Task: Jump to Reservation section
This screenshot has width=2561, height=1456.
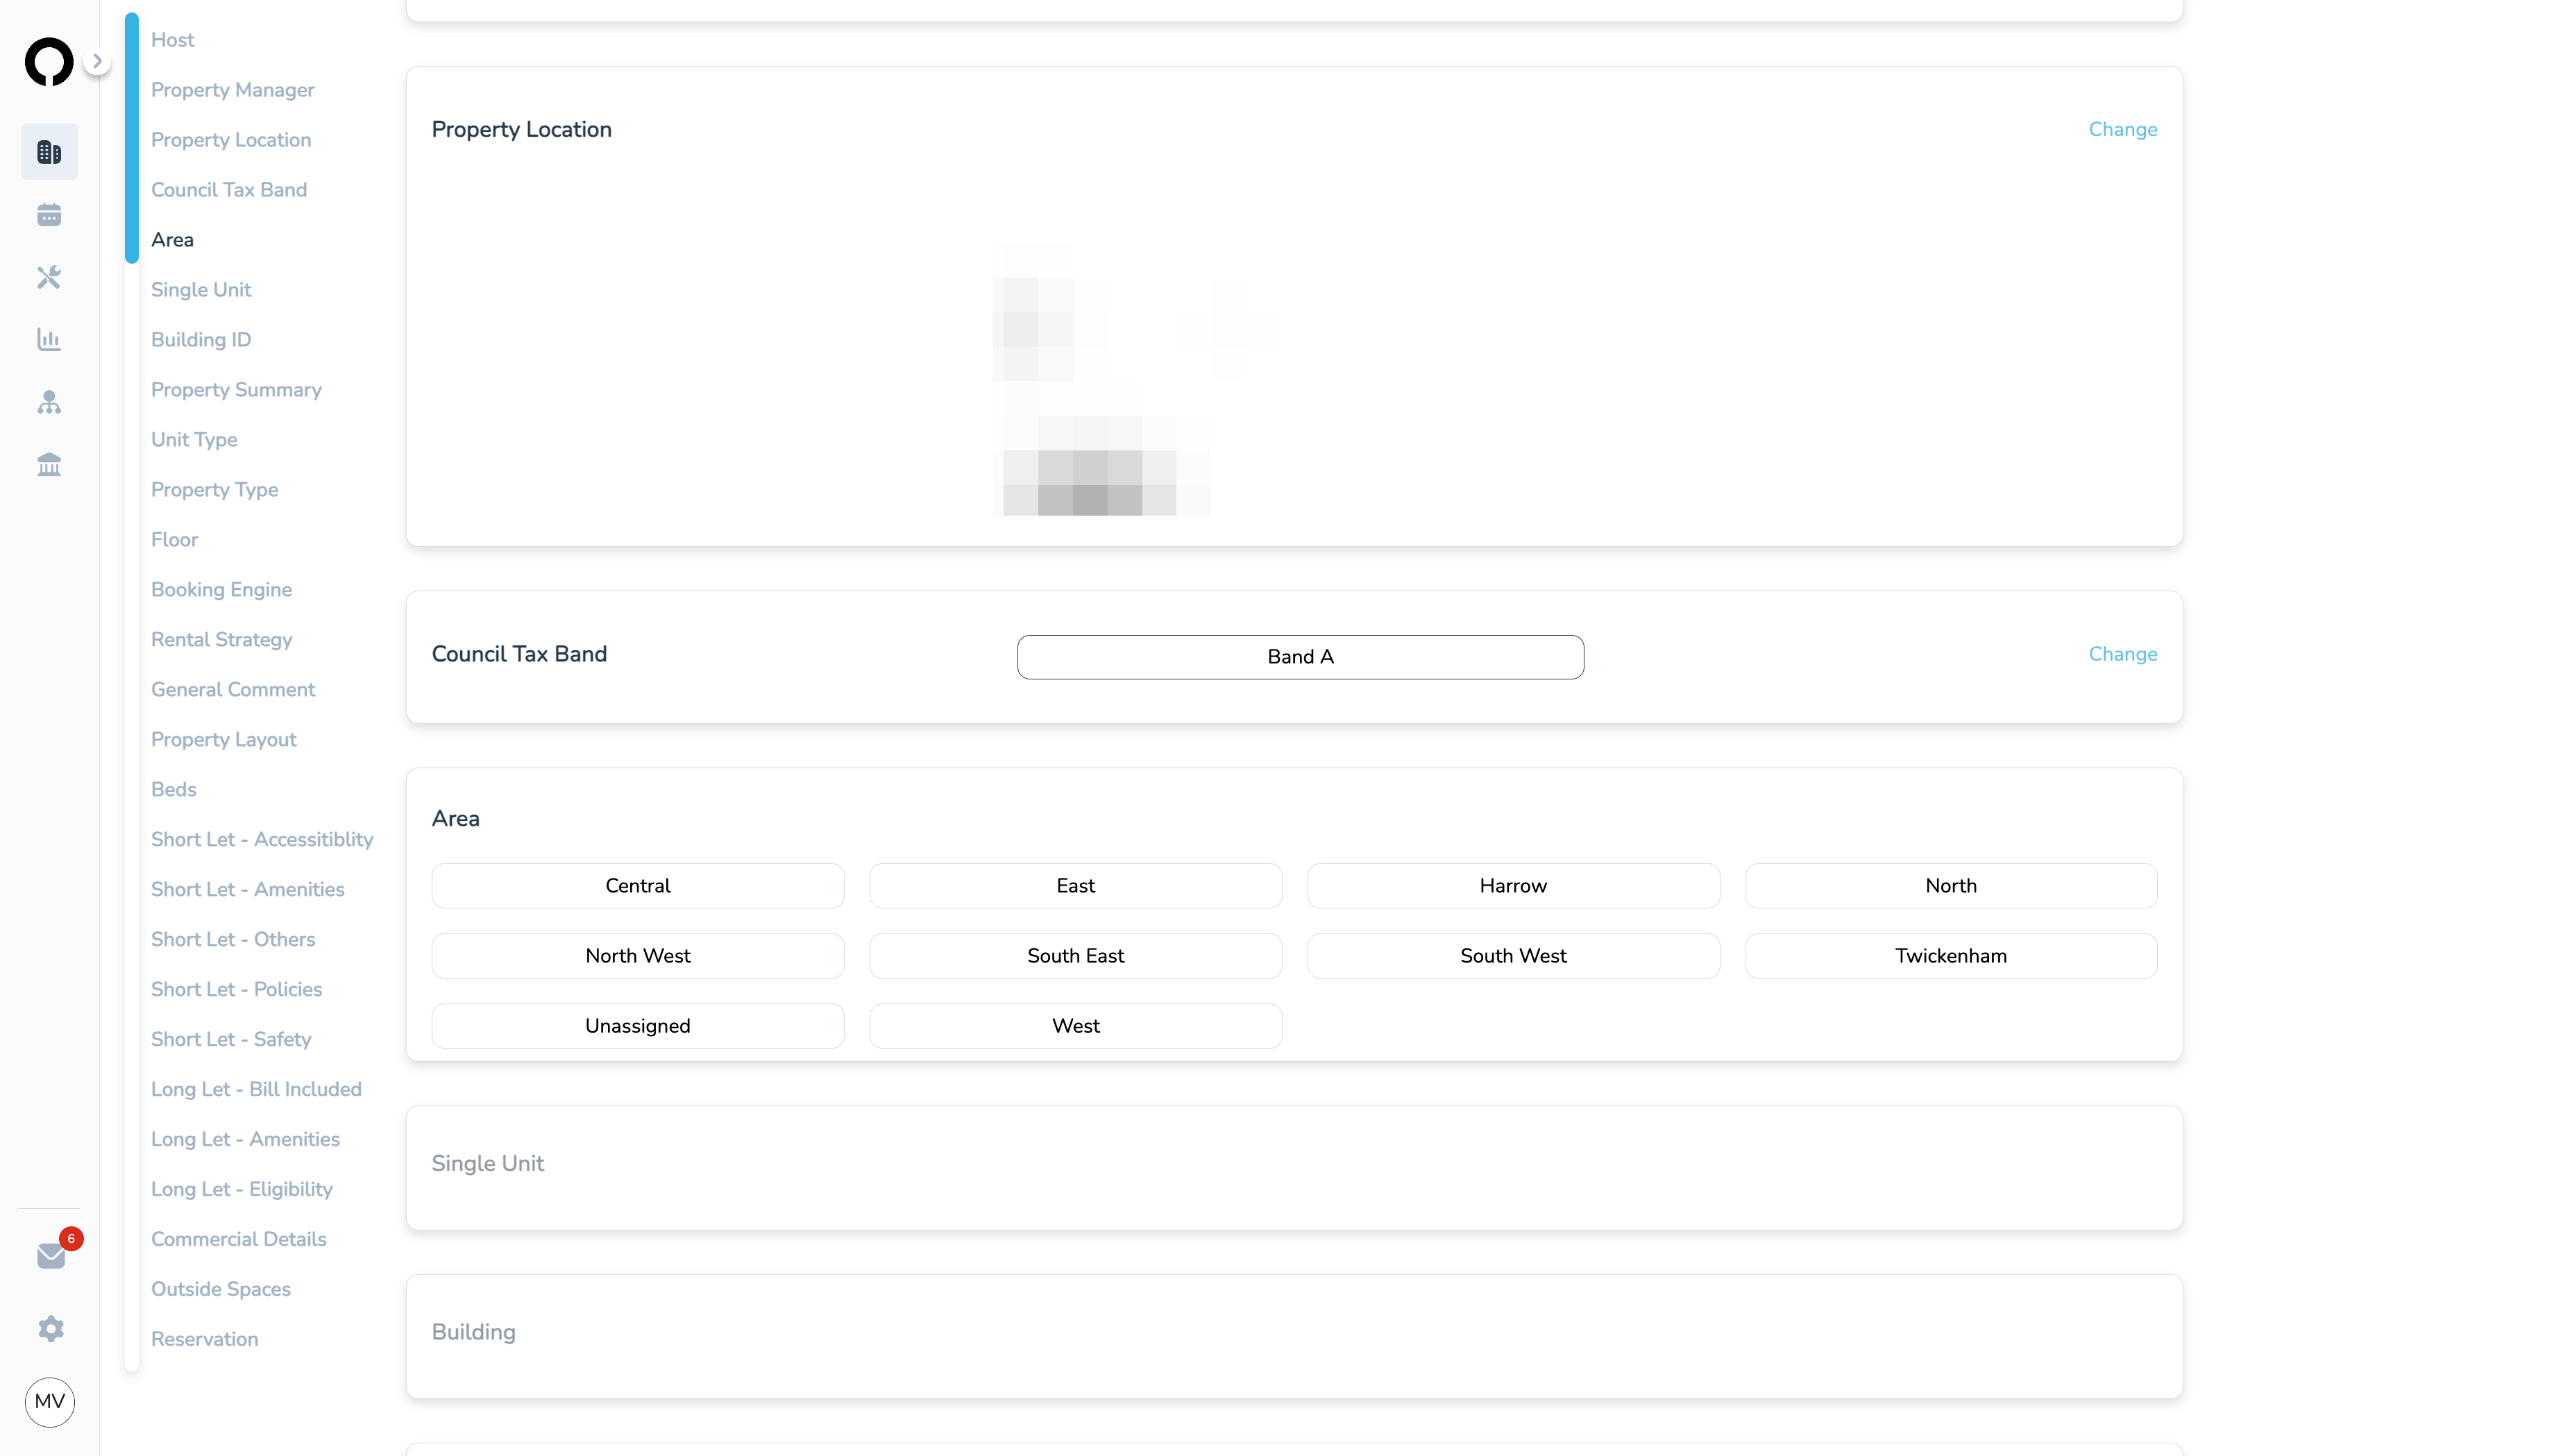Action: 205,1340
